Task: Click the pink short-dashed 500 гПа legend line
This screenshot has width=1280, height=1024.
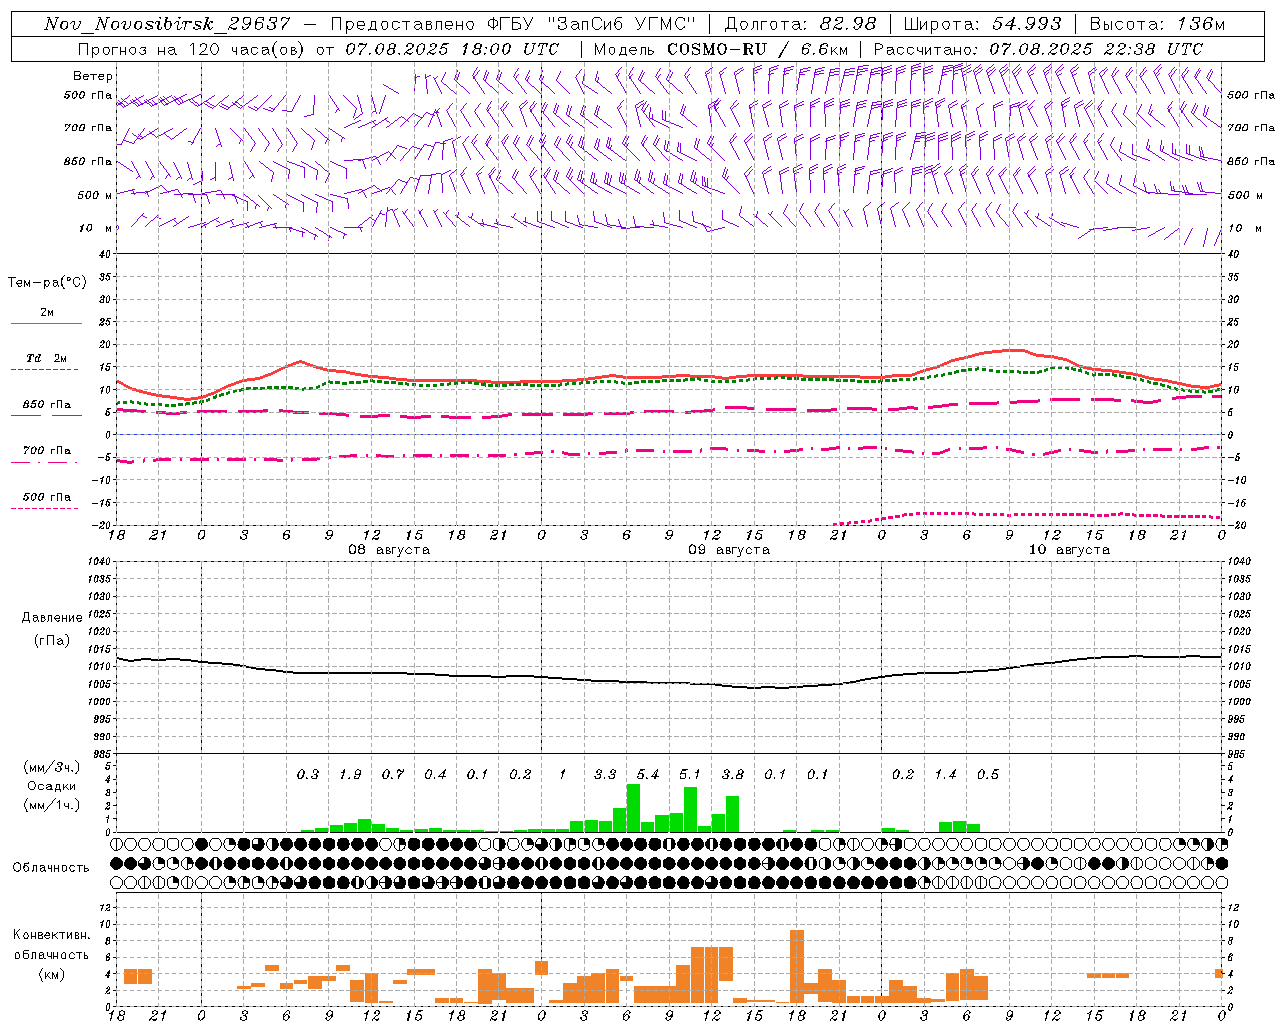Action: (45, 508)
